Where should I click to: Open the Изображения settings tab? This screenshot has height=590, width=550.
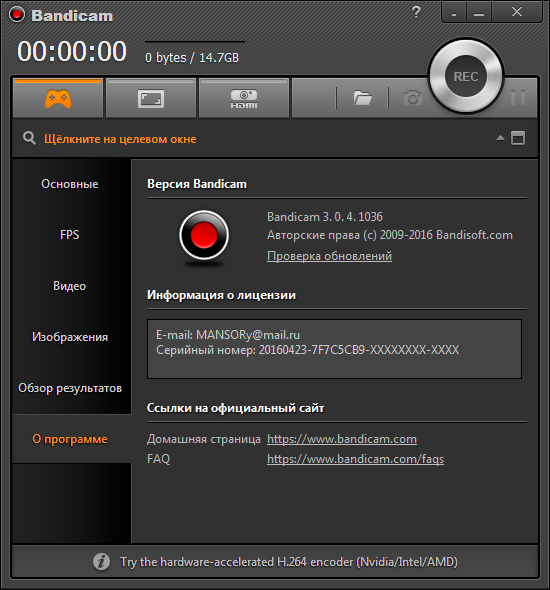click(70, 337)
